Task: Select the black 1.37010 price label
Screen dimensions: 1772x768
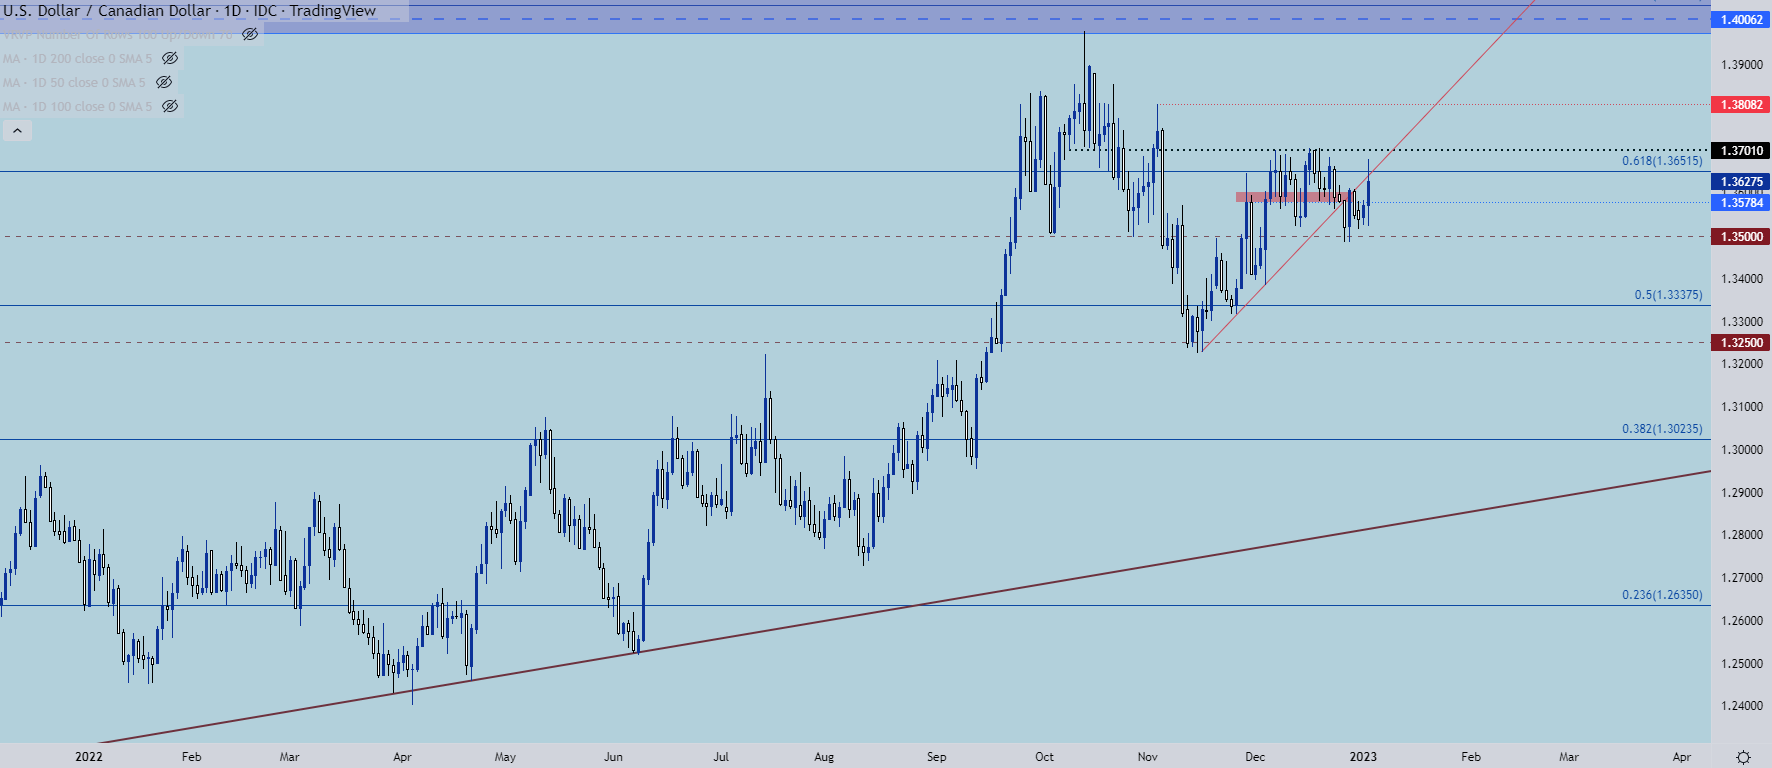Action: (1741, 151)
